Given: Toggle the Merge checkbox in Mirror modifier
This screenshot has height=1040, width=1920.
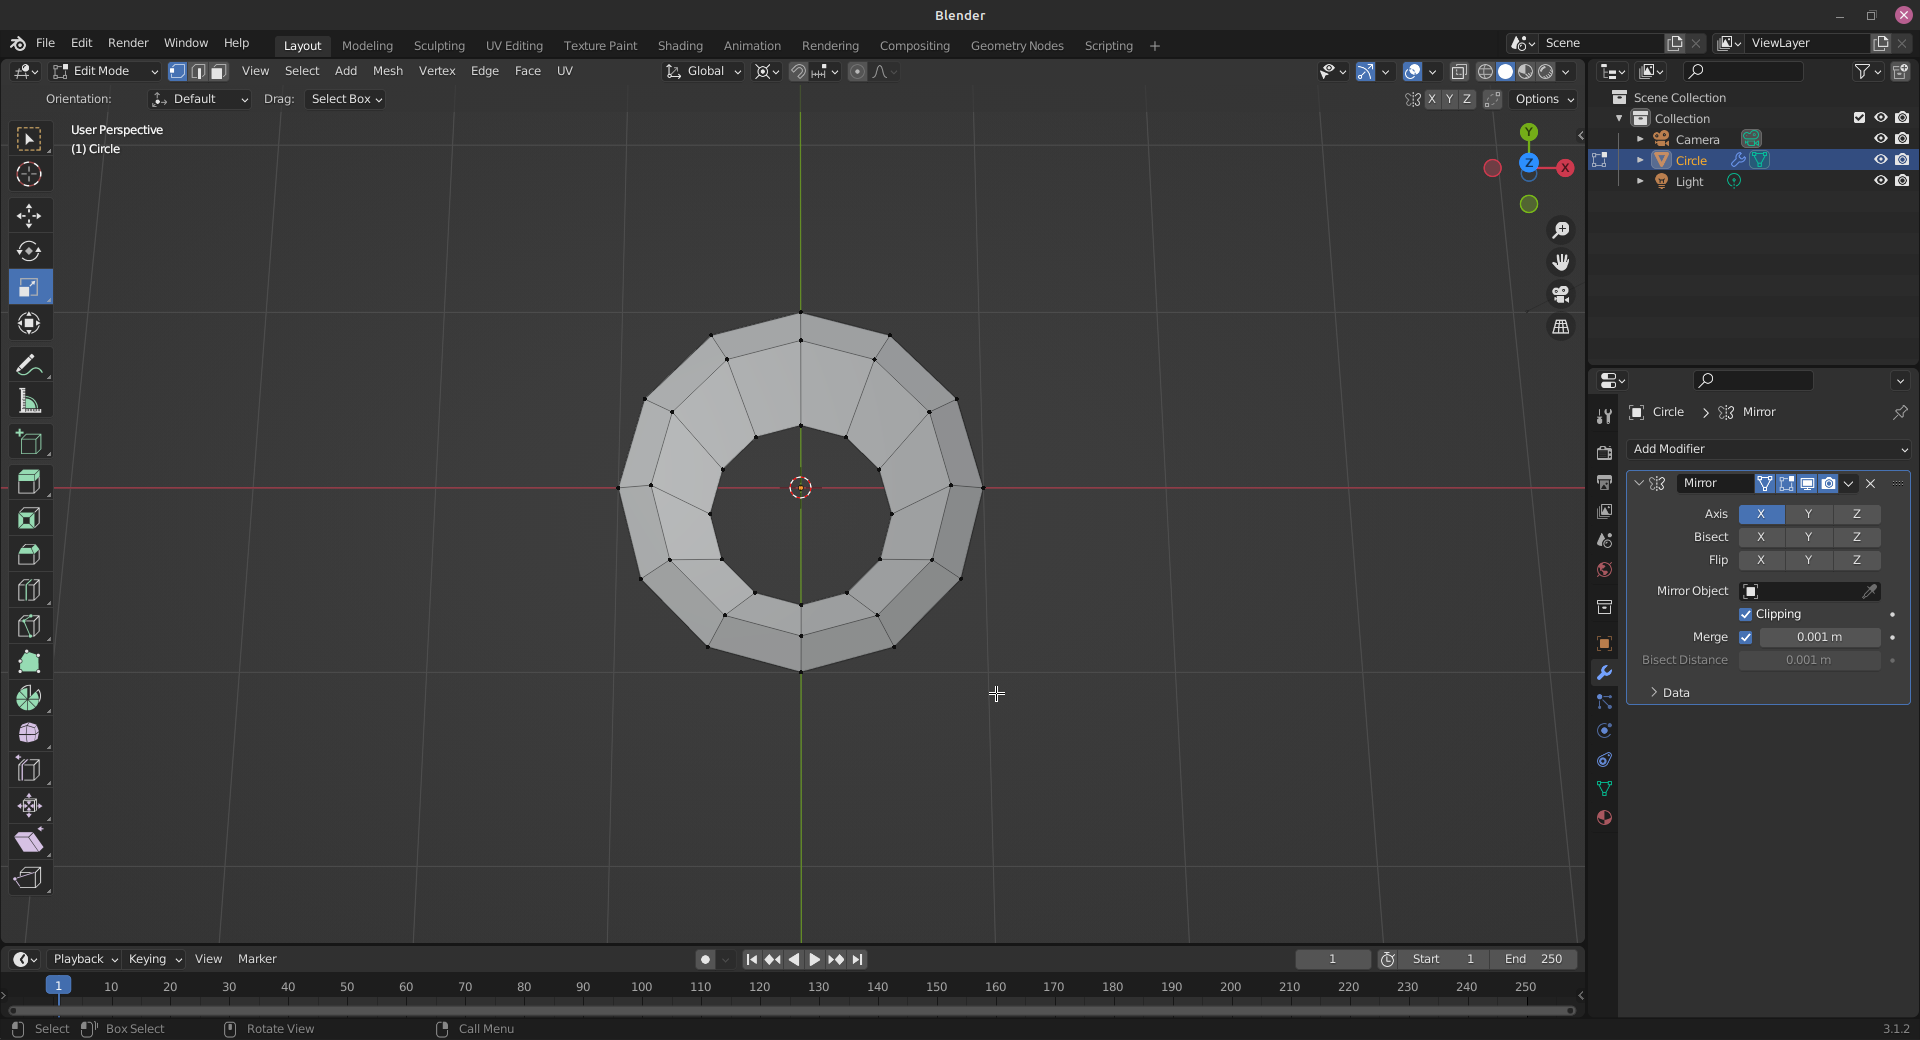Looking at the screenshot, I should (x=1746, y=637).
